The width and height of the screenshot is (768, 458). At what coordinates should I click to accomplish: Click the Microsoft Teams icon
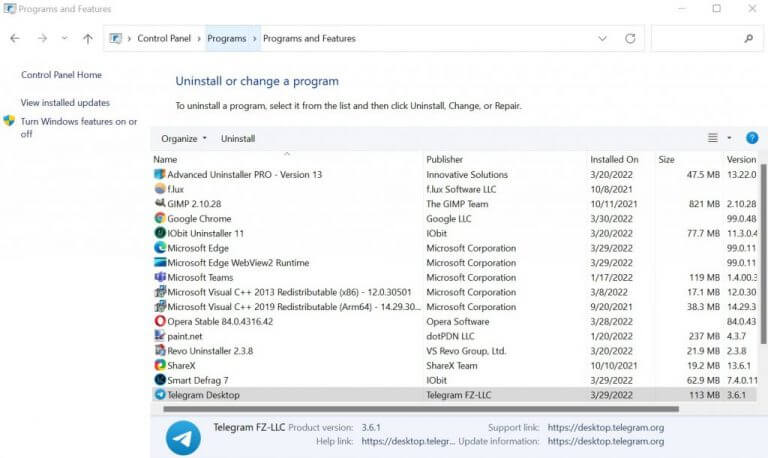pyautogui.click(x=160, y=277)
